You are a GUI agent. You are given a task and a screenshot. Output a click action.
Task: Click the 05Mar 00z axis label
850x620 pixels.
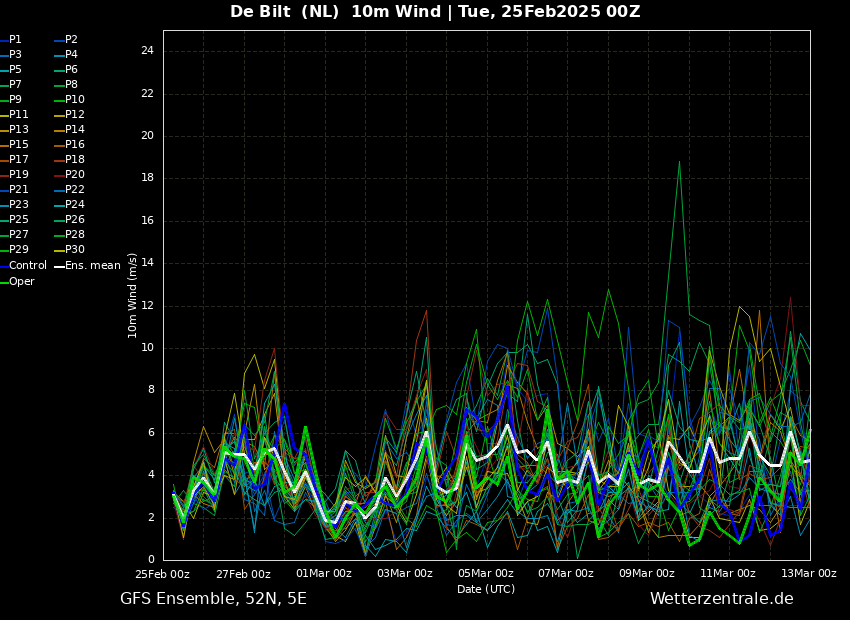pos(486,573)
